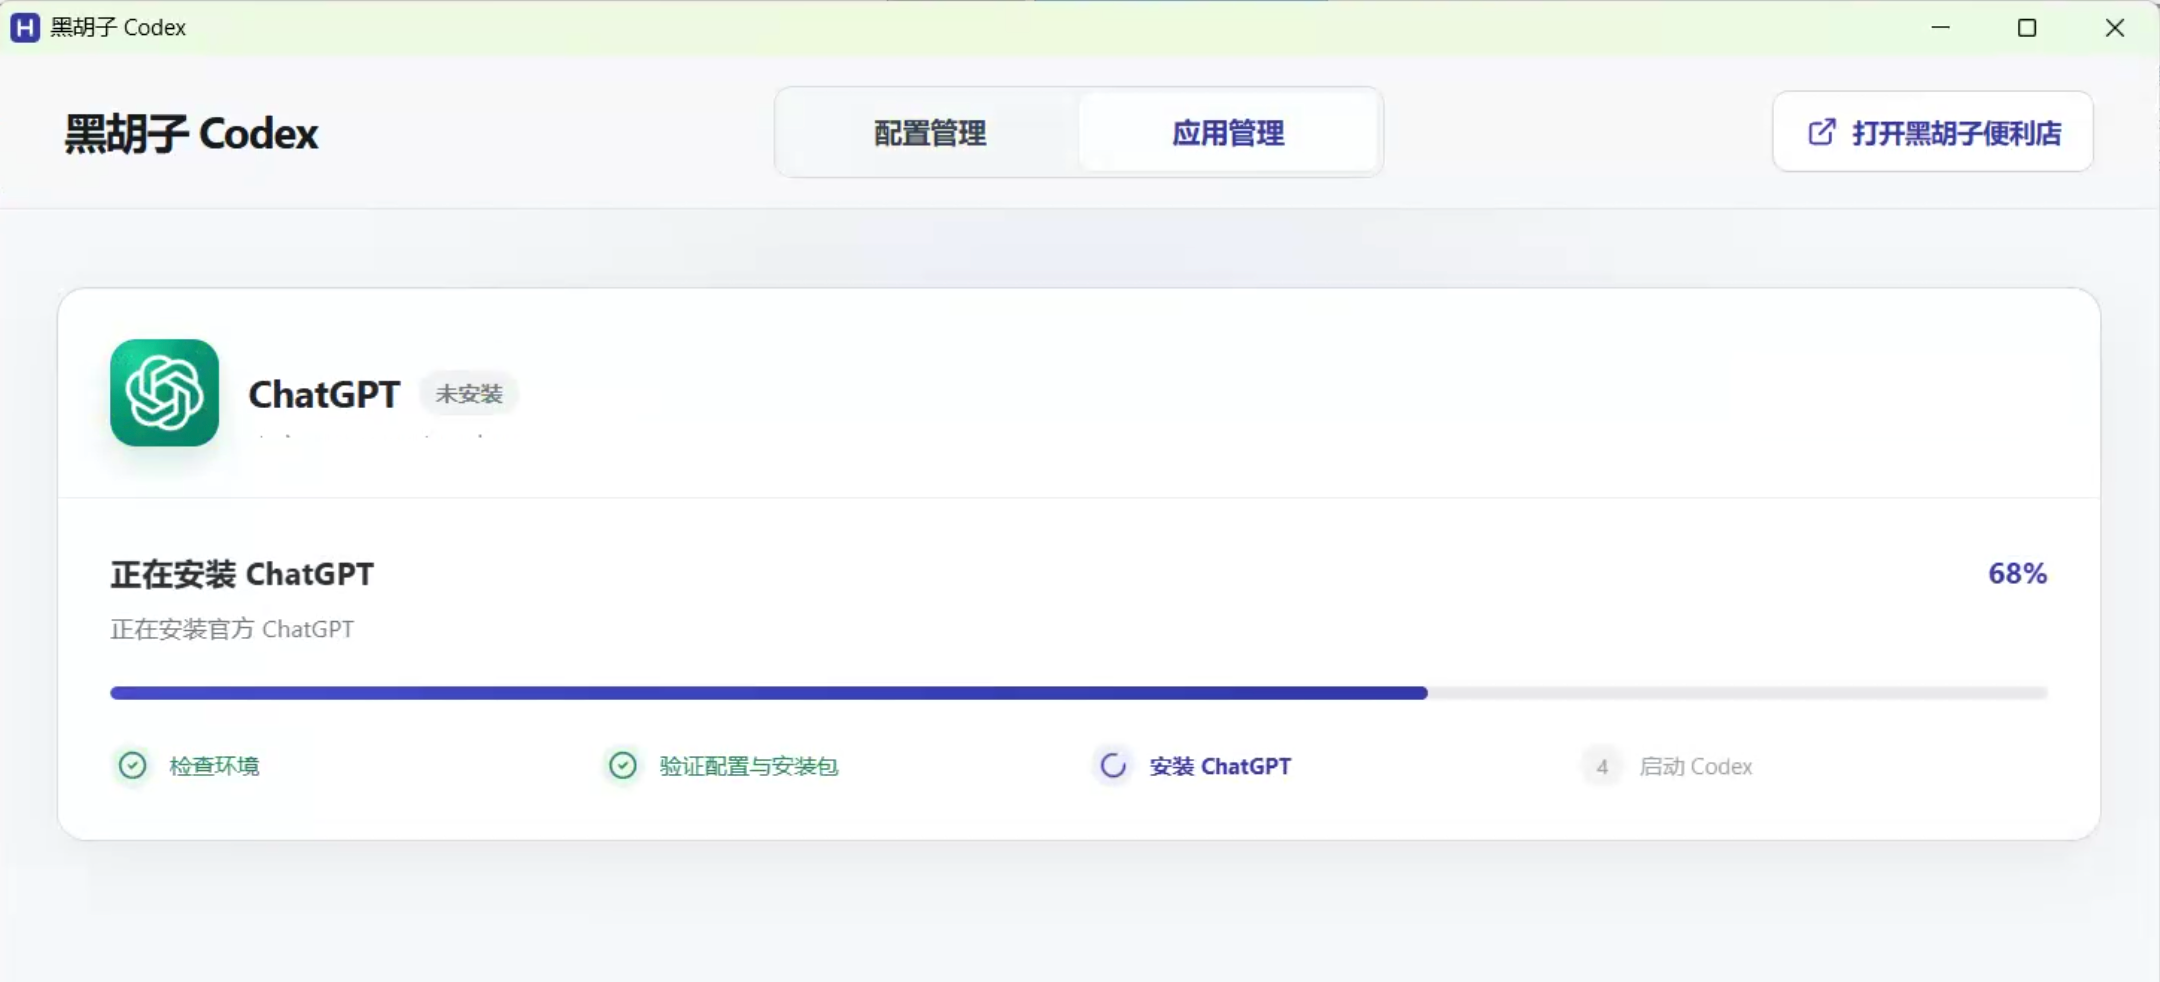The width and height of the screenshot is (2160, 982).
Task: Click the external-link icon beside 打开黑胡子便利店
Action: tap(1822, 132)
